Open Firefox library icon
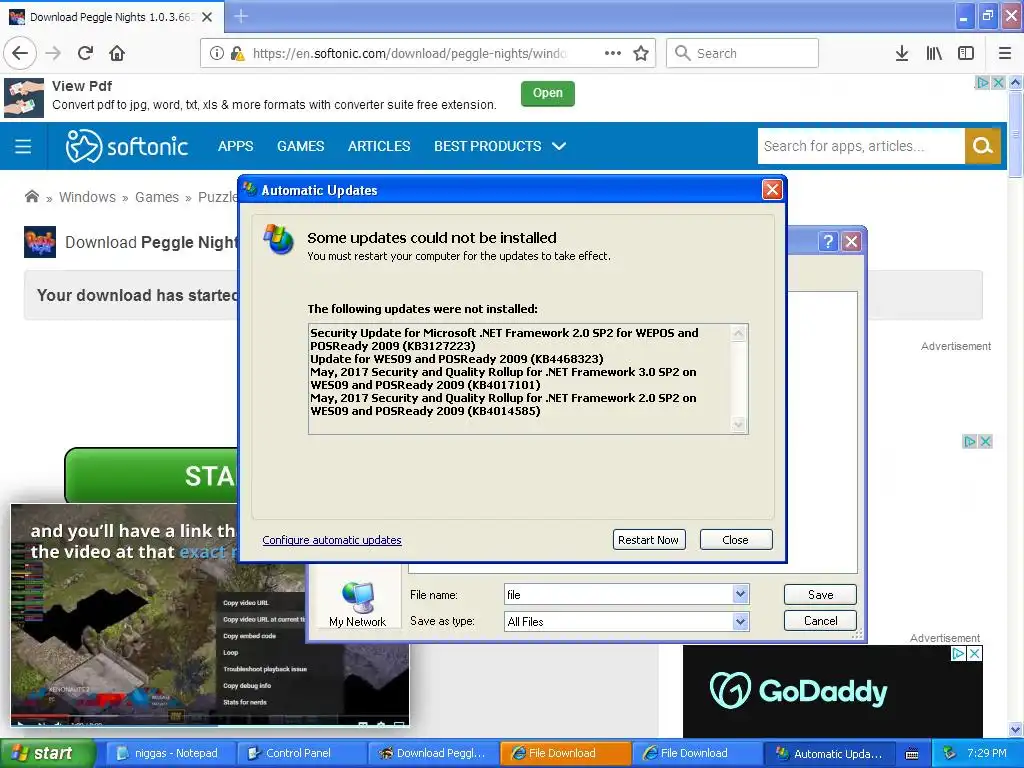This screenshot has height=768, width=1024. point(934,53)
